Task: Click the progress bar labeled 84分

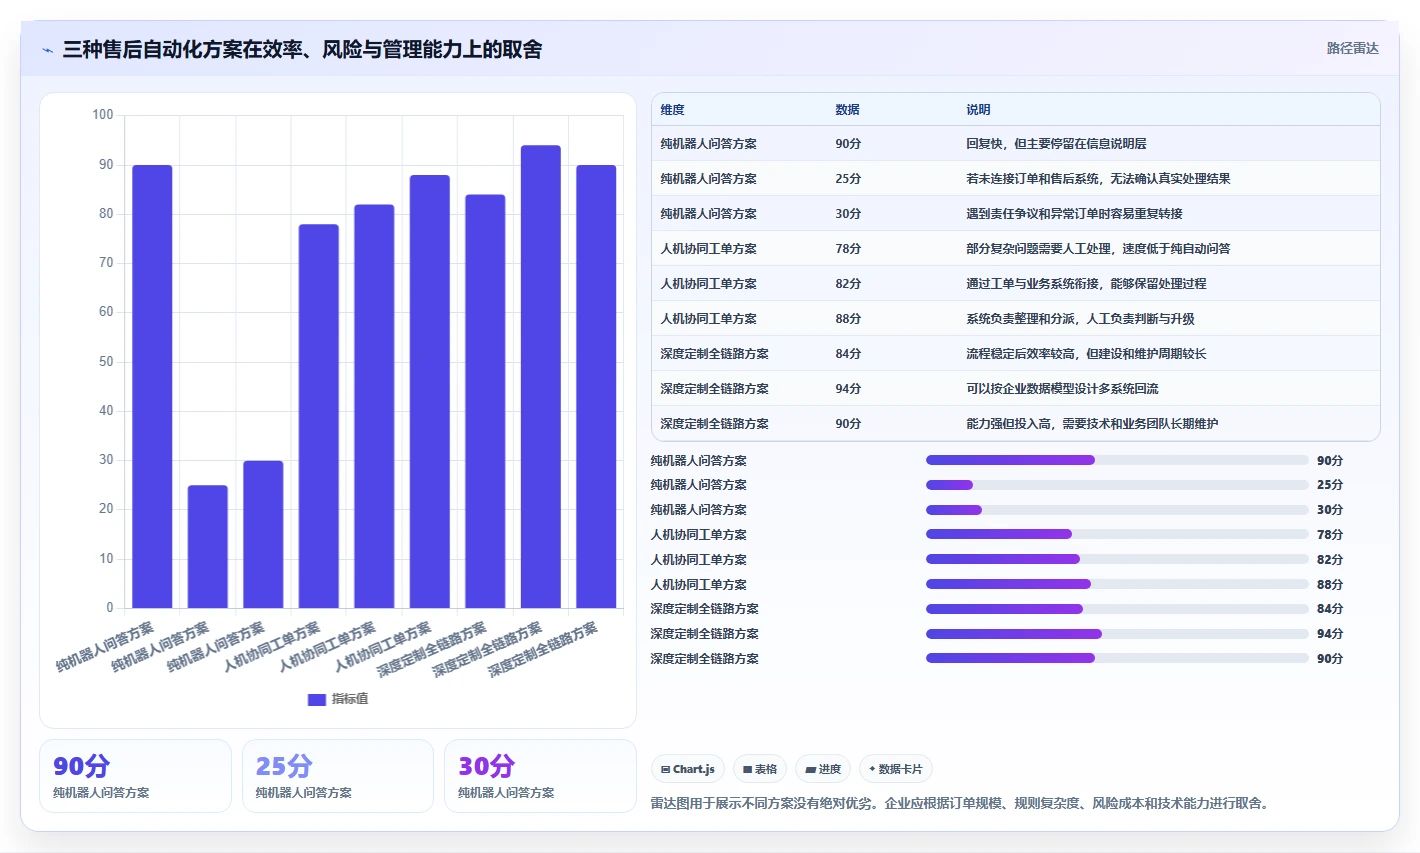Action: [1117, 609]
